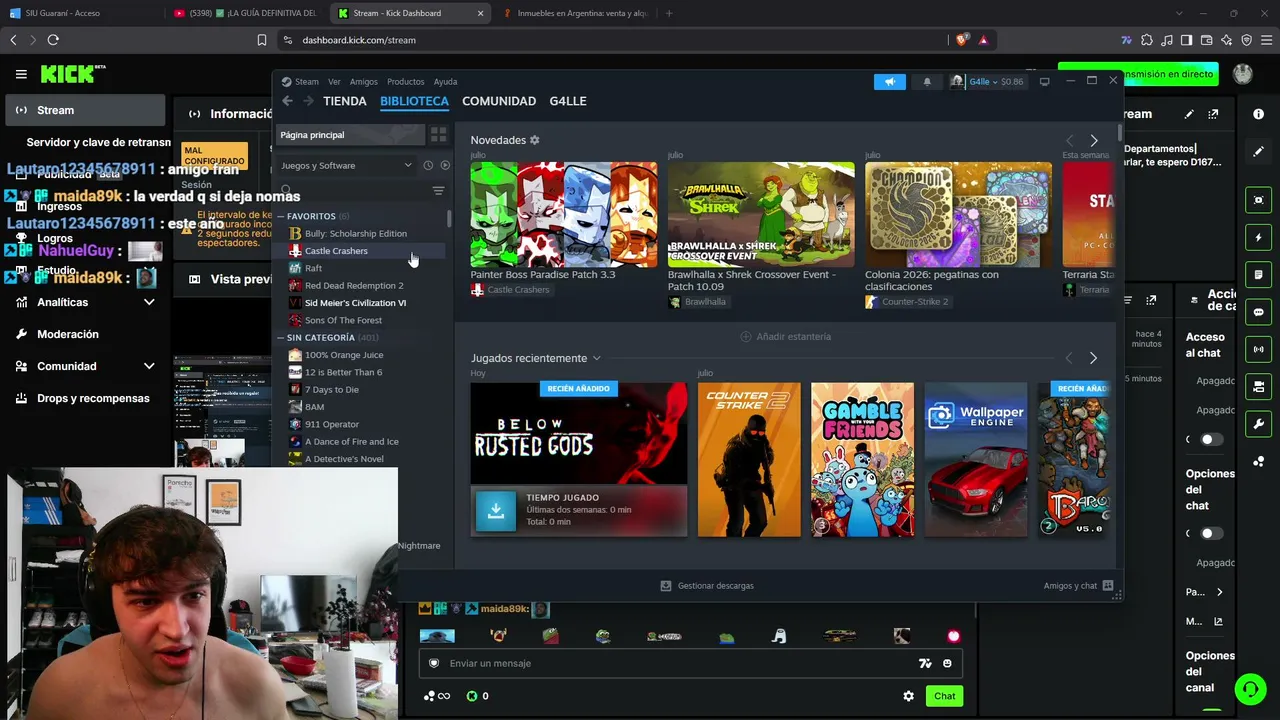The height and width of the screenshot is (720, 1280).
Task: Open Kick profile avatar menu
Action: 1243,74
